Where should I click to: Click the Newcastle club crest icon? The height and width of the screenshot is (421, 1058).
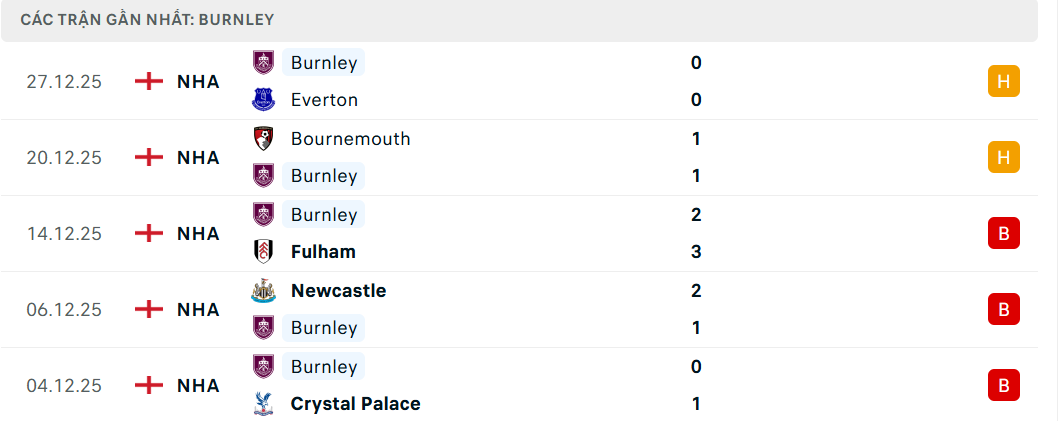(x=263, y=291)
